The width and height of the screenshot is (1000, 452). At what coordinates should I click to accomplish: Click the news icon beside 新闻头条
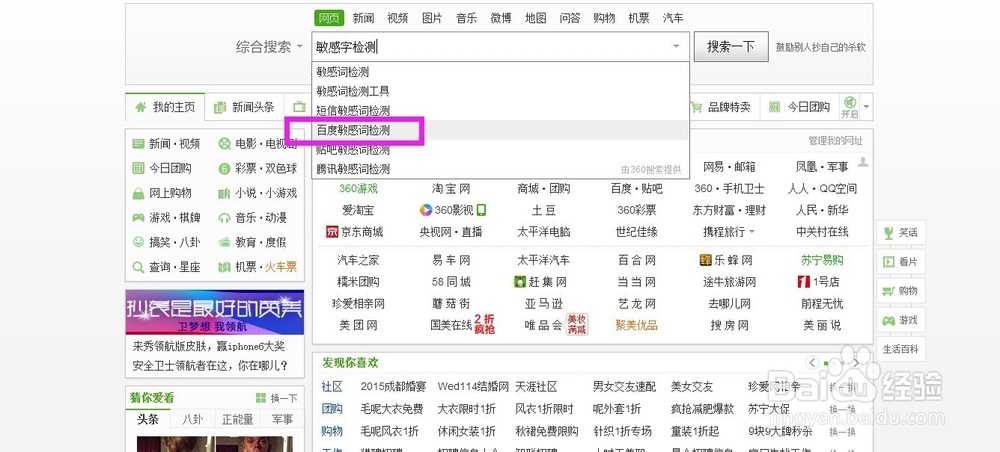point(220,107)
